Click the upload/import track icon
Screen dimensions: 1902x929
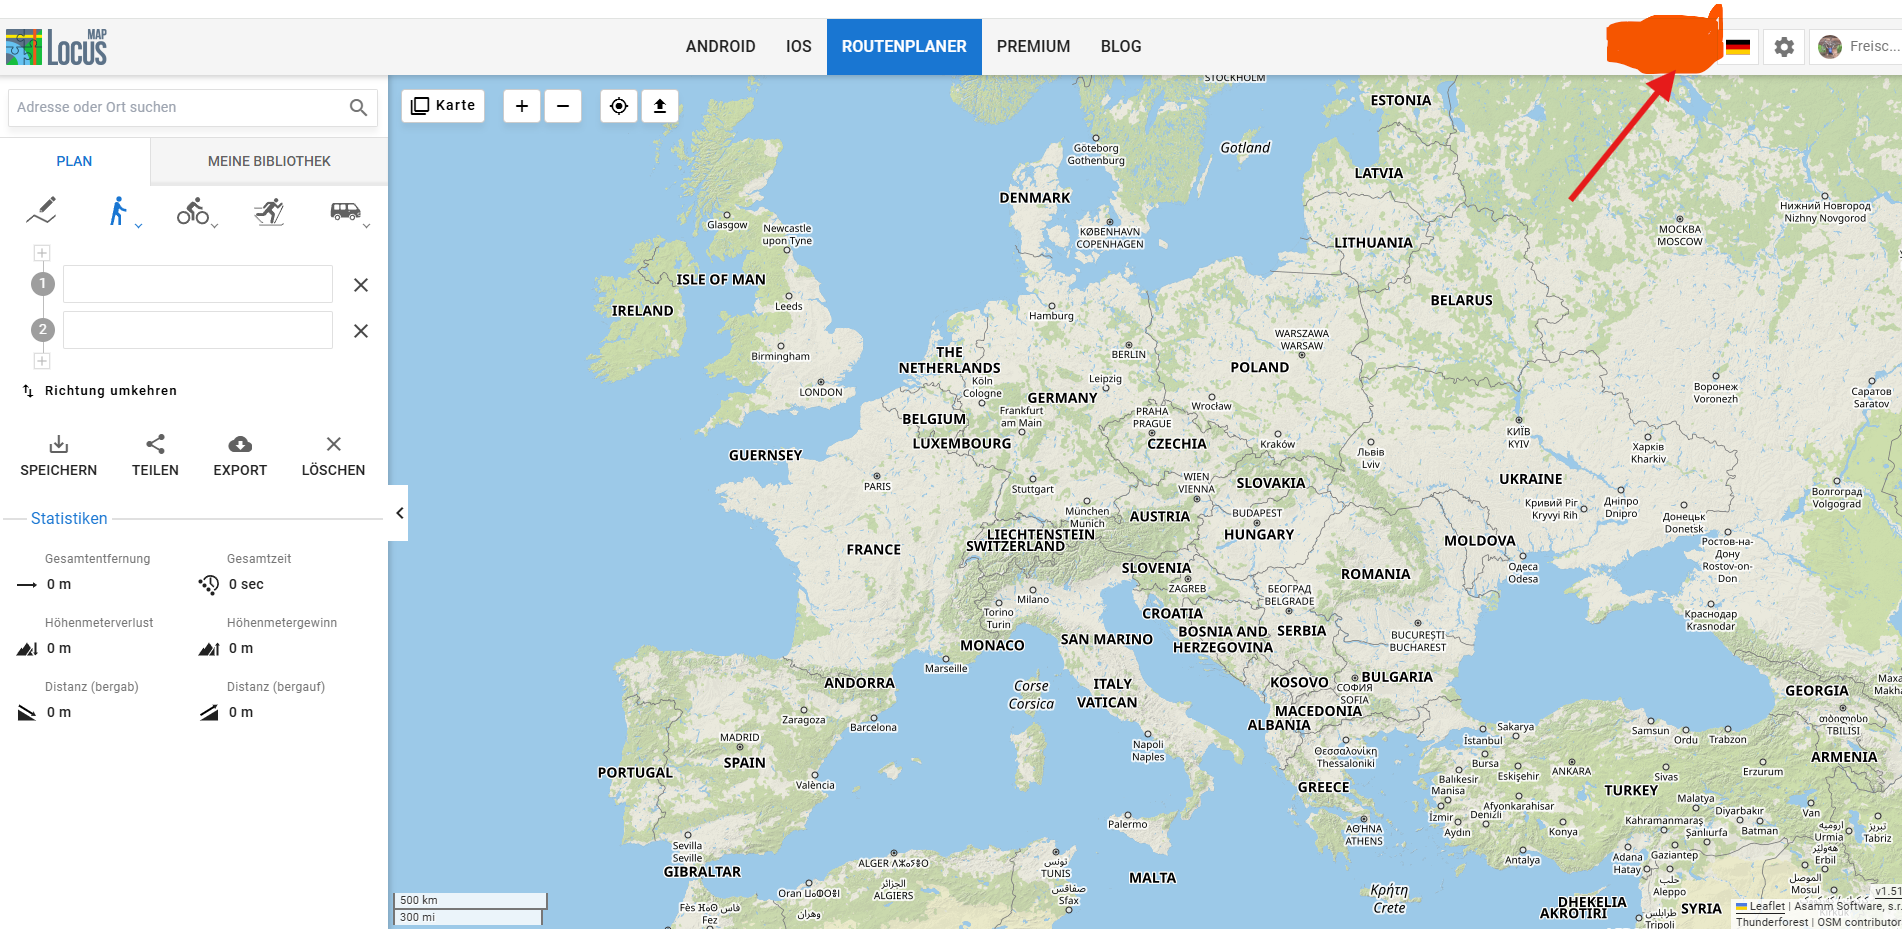[x=660, y=106]
